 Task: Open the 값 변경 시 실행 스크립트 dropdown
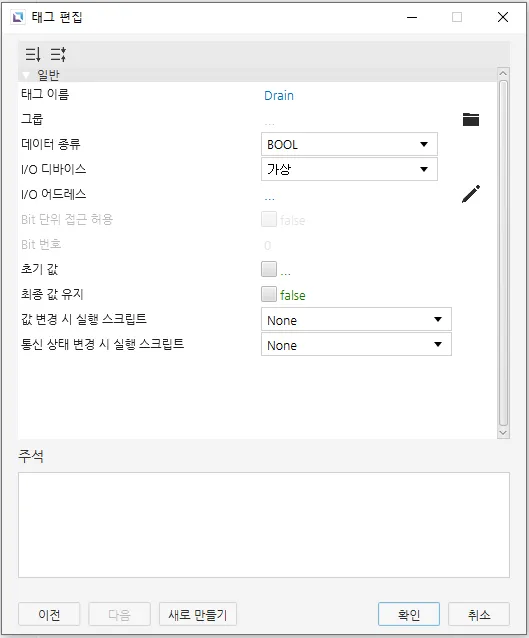click(356, 319)
